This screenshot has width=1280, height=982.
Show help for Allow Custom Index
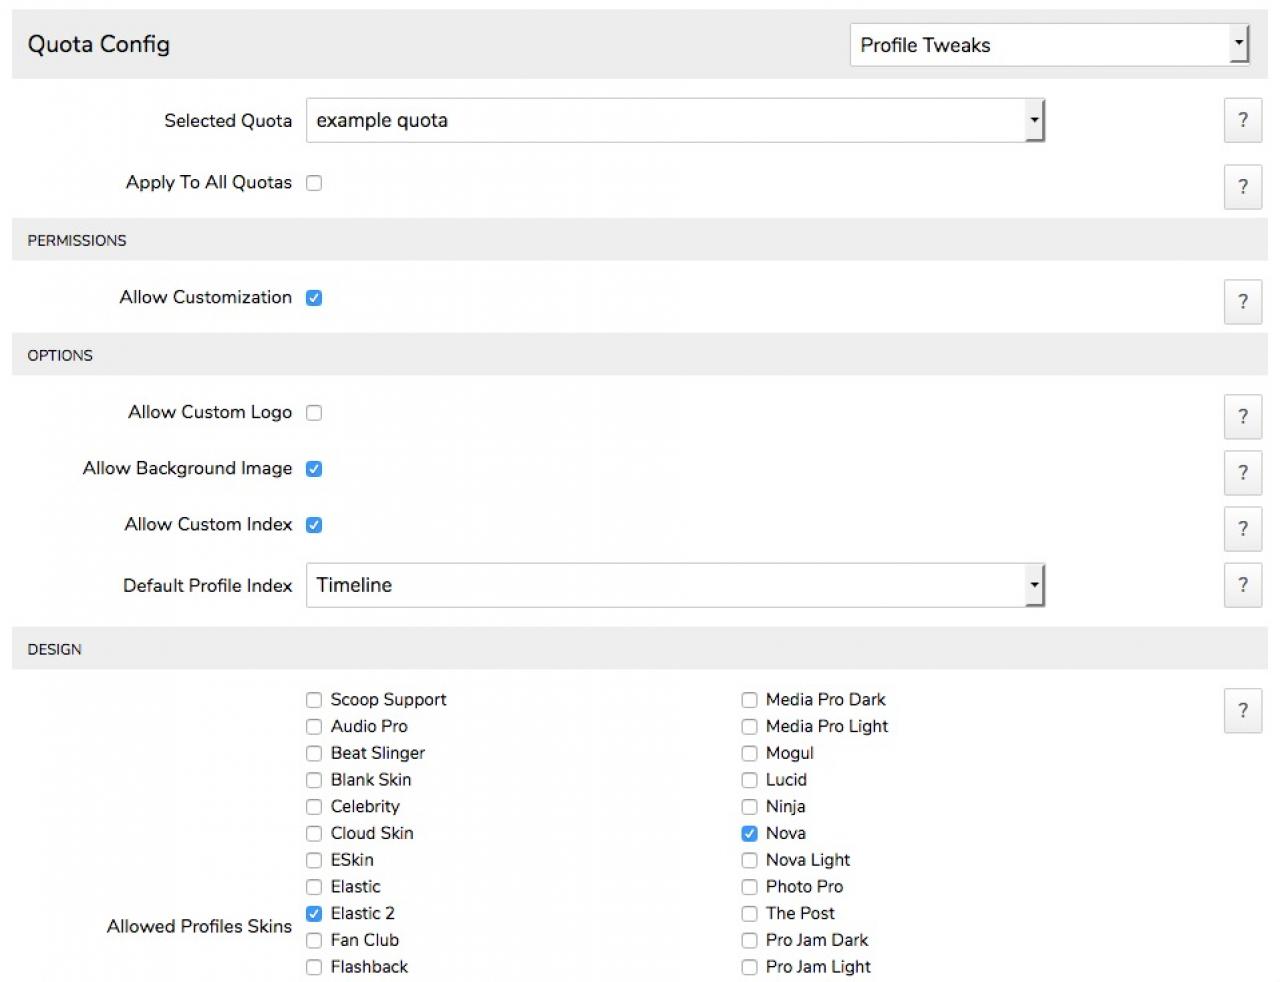pyautogui.click(x=1242, y=529)
